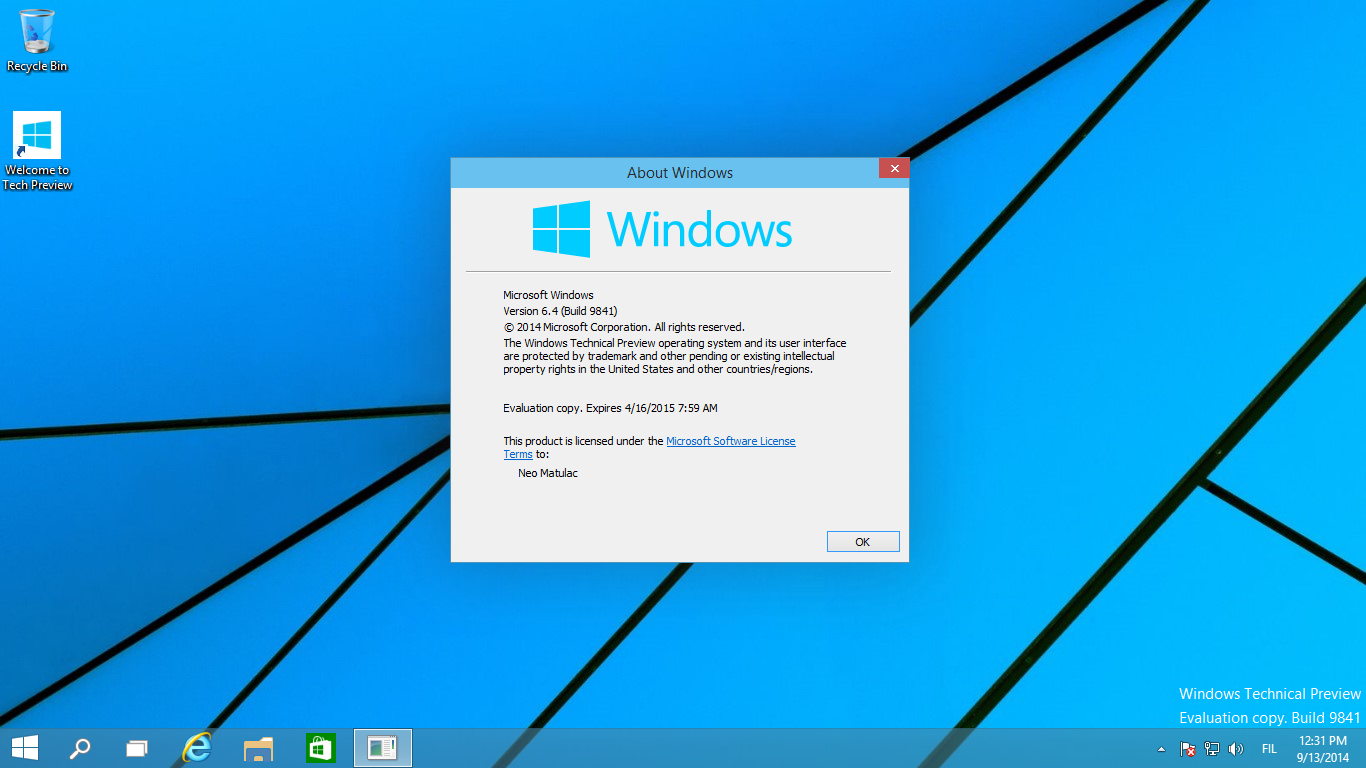Select the active About Windows taskbar button
The height and width of the screenshot is (768, 1366).
382,747
